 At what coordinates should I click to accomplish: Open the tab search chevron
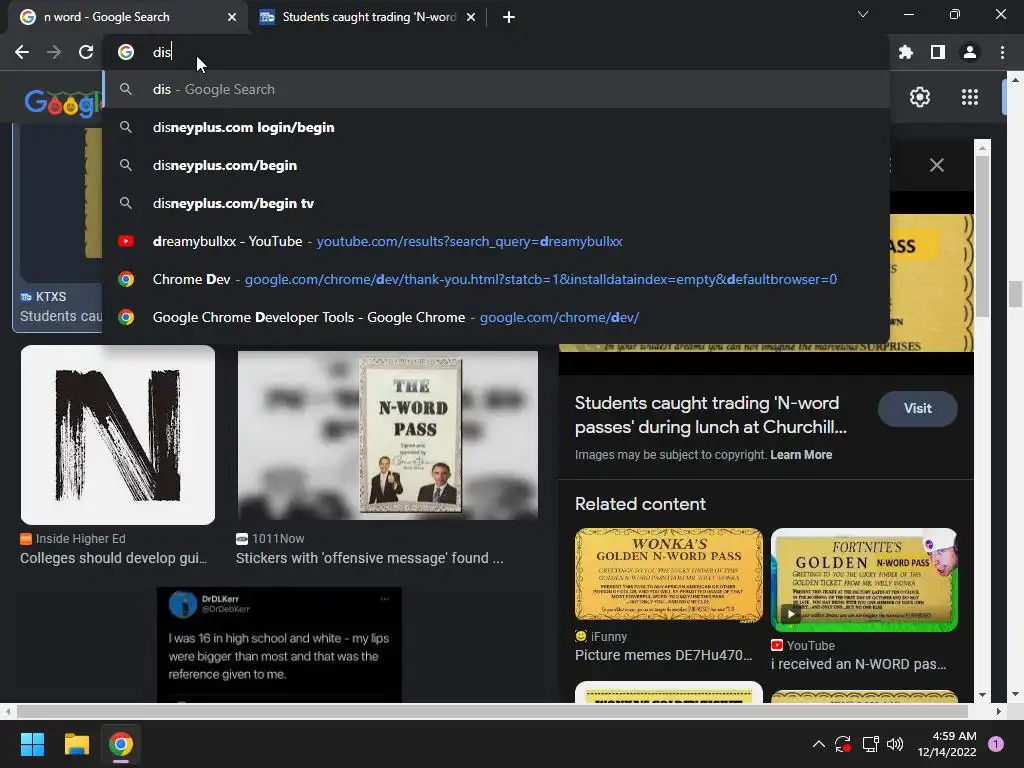pos(863,14)
